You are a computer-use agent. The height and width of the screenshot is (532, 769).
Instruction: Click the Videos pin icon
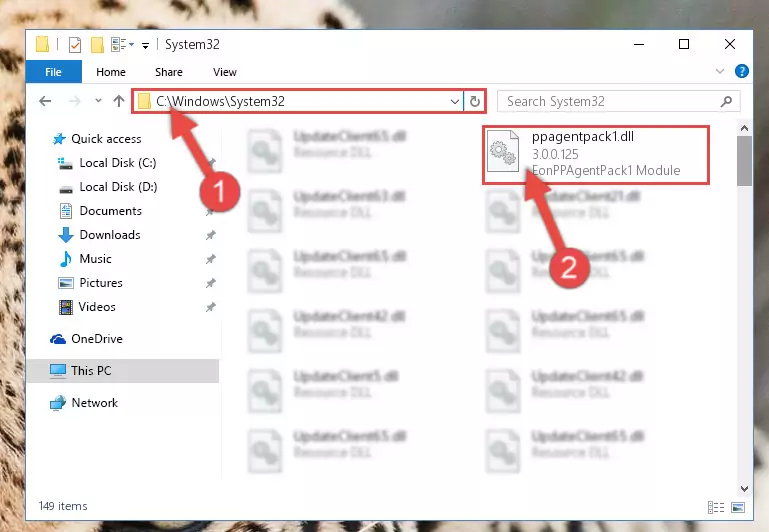pos(210,307)
